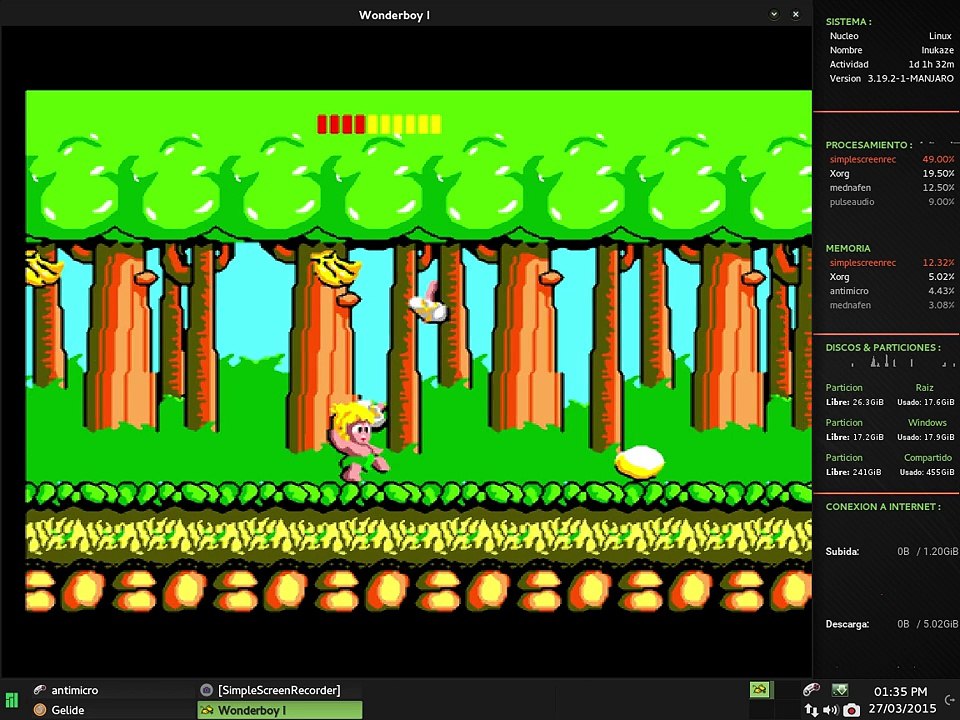Screen dimensions: 960x720
Task: Click simplescreenrec 49.00% processing row
Action: tap(892, 159)
